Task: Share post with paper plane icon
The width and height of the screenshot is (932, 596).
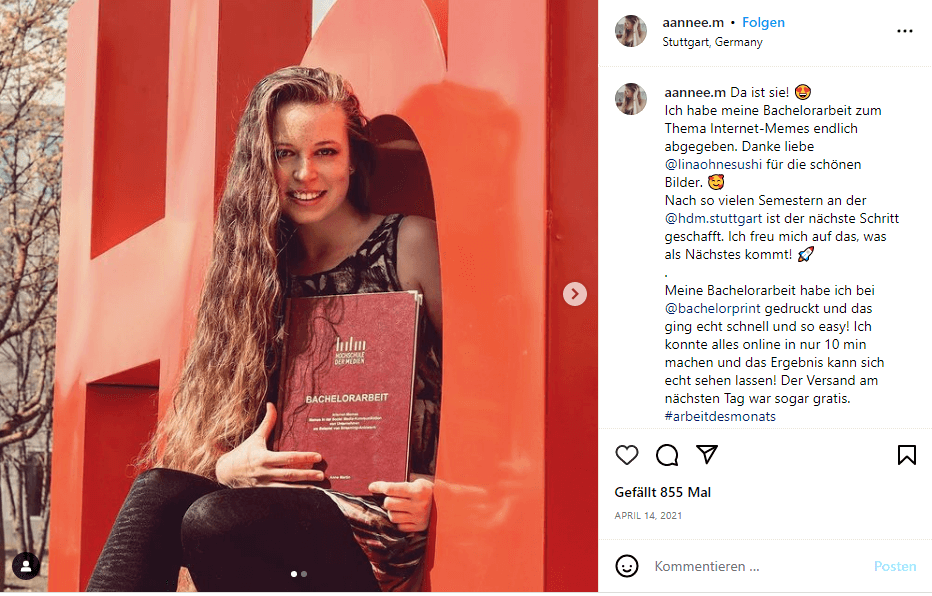Action: point(707,455)
